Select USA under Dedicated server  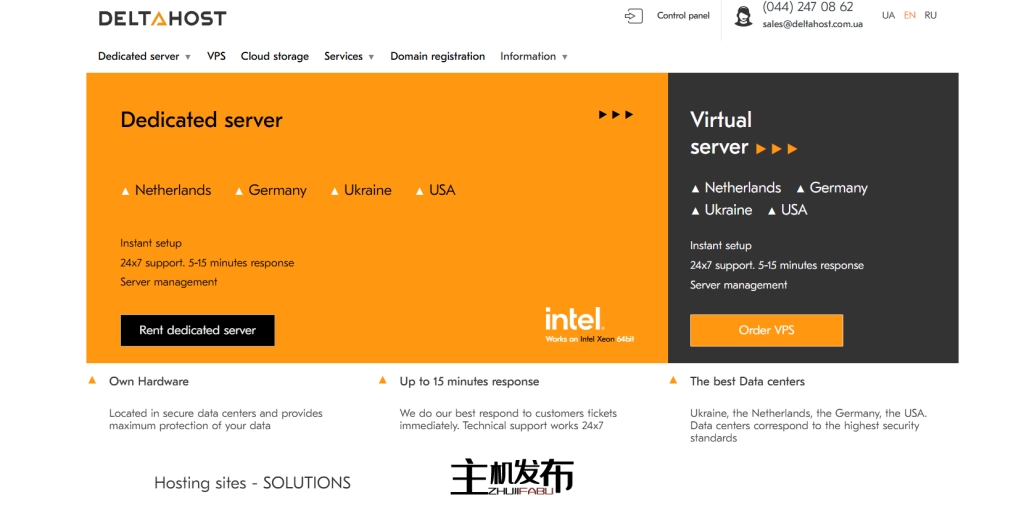[436, 191]
